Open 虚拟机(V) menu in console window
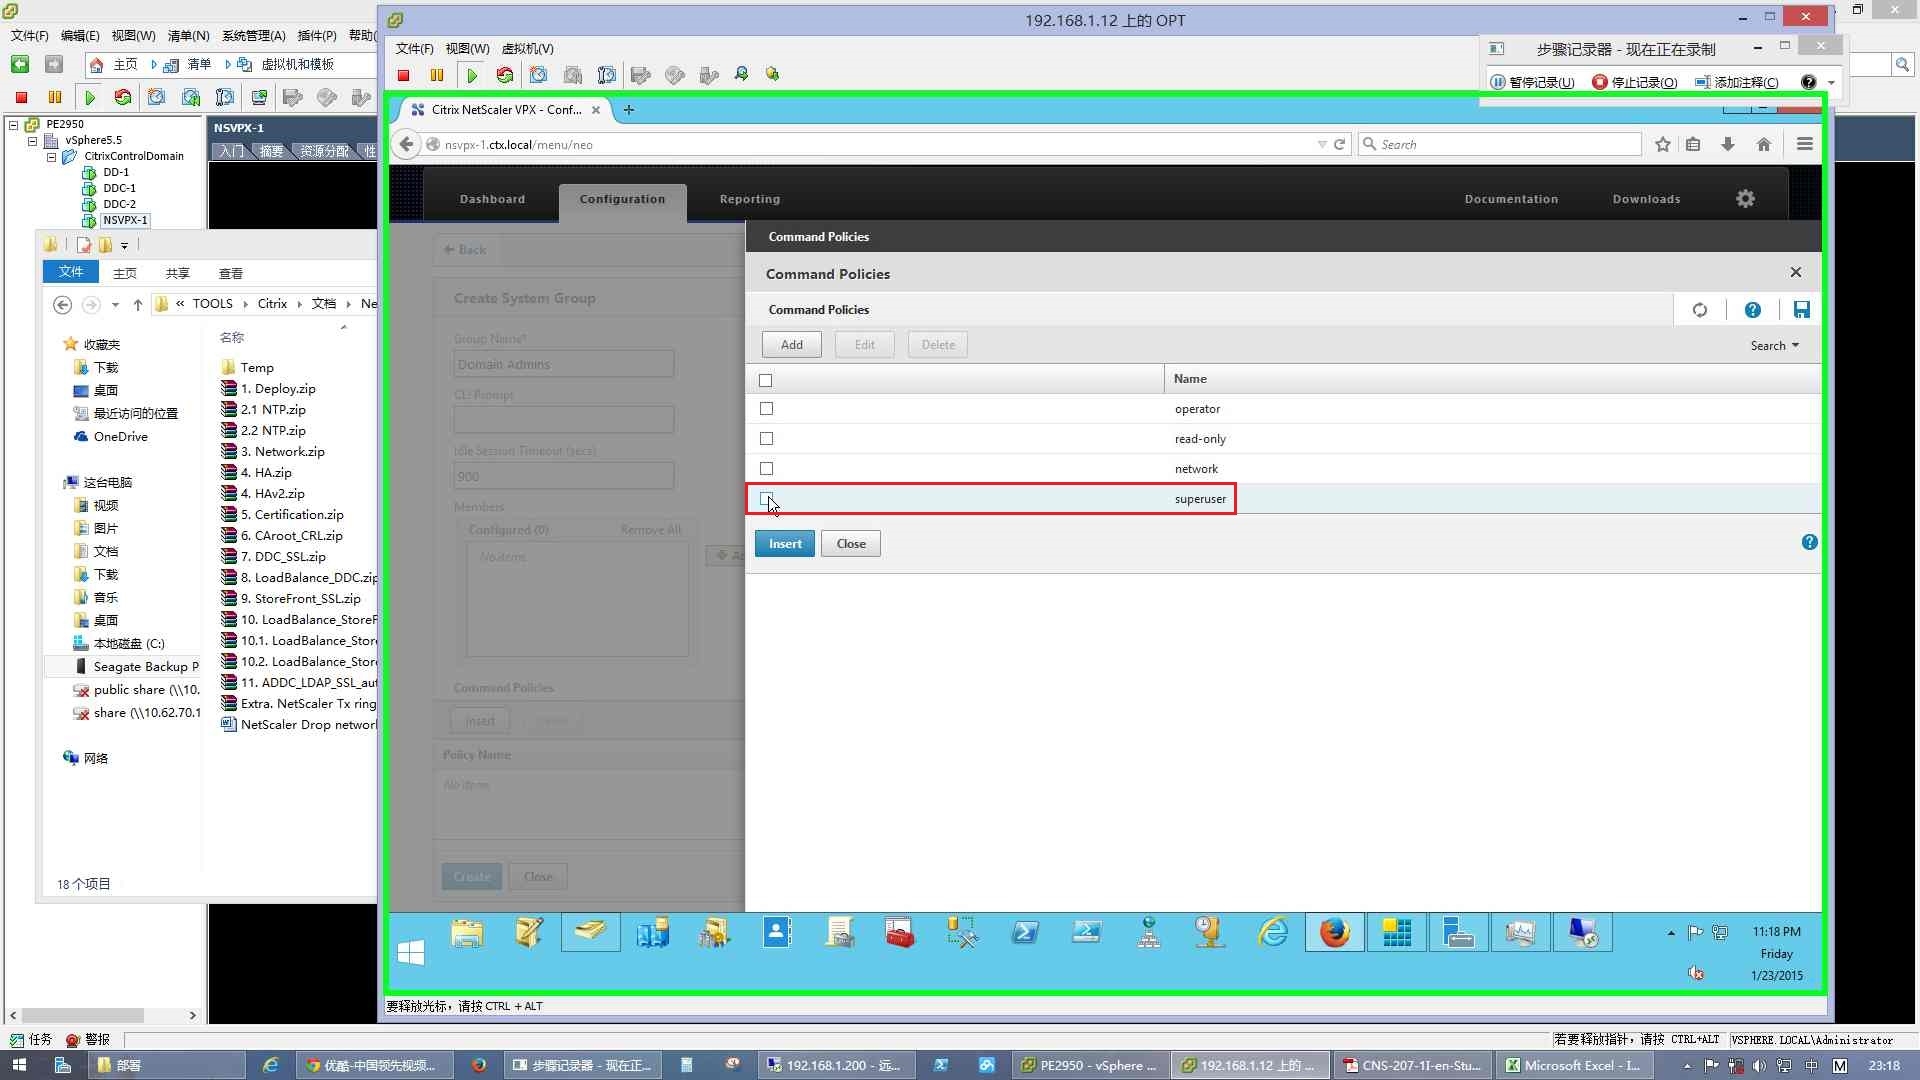Image resolution: width=1920 pixels, height=1080 pixels. click(527, 48)
